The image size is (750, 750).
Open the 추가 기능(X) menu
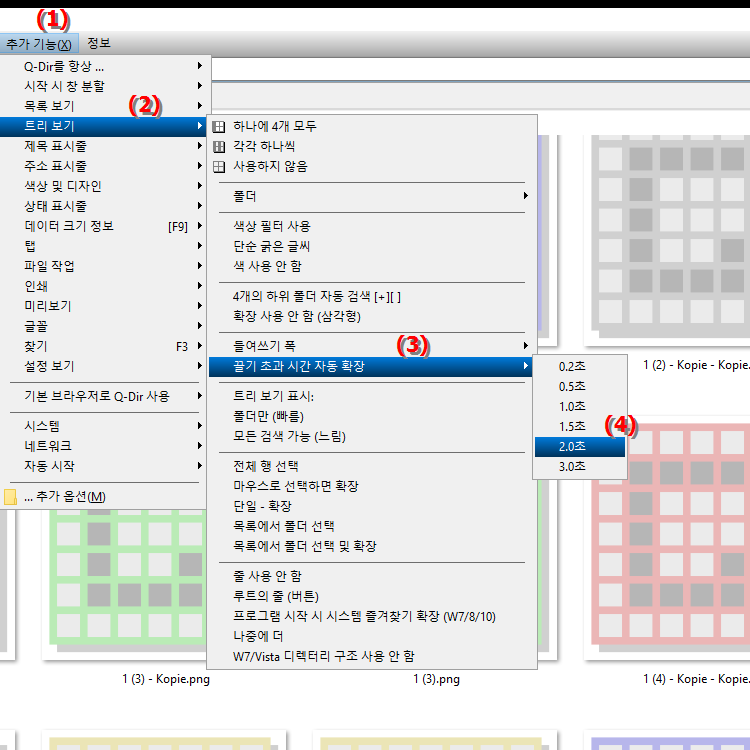[x=39, y=44]
